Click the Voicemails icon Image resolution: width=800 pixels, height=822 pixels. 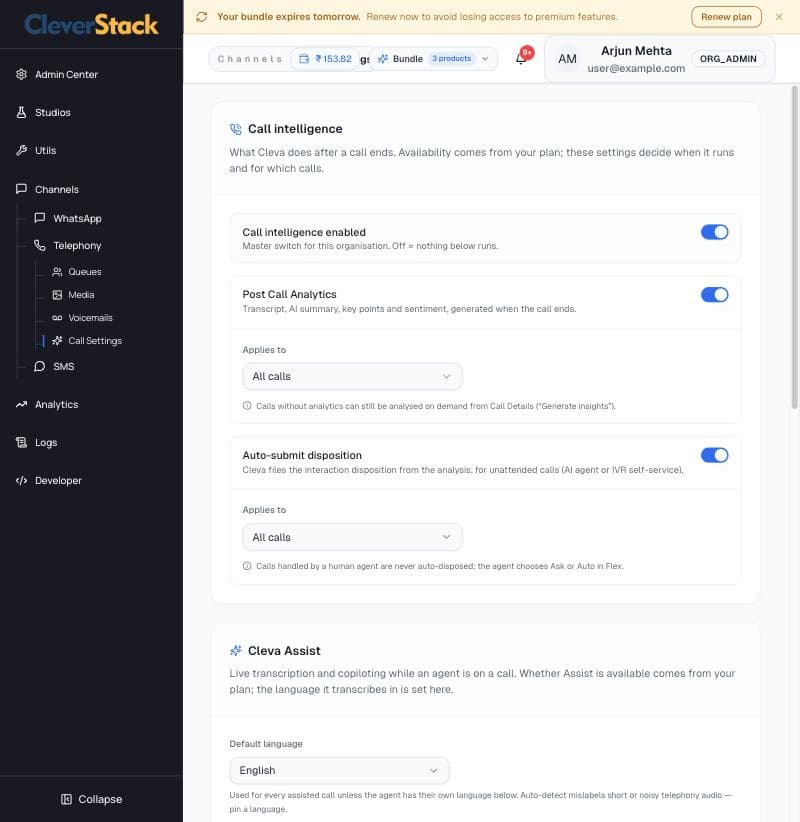coord(57,318)
